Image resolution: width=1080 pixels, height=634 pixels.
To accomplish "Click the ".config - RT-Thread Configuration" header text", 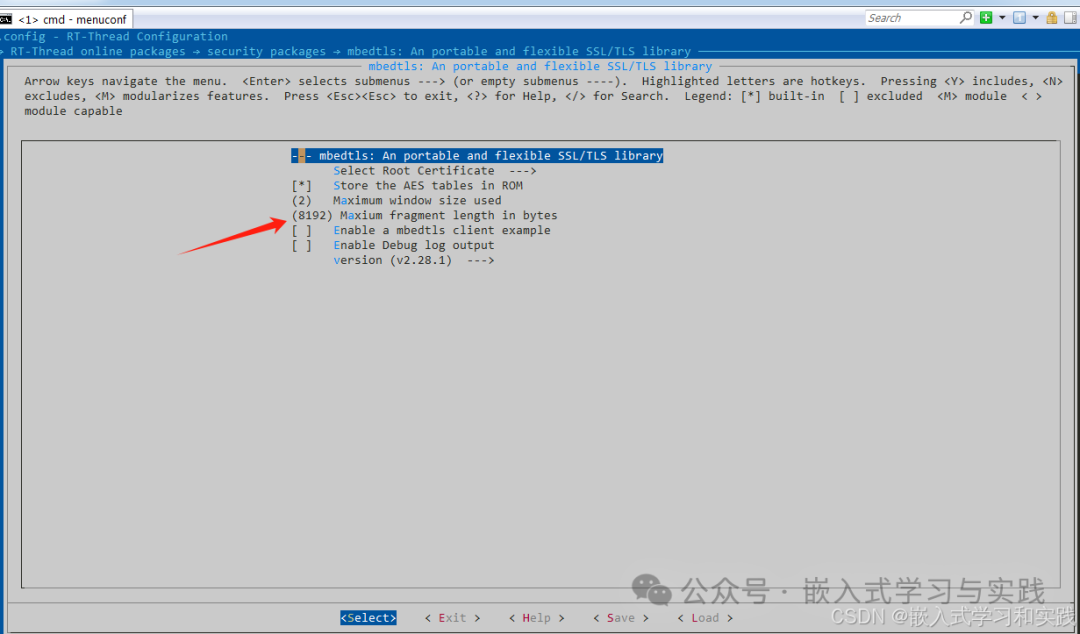I will tap(114, 37).
